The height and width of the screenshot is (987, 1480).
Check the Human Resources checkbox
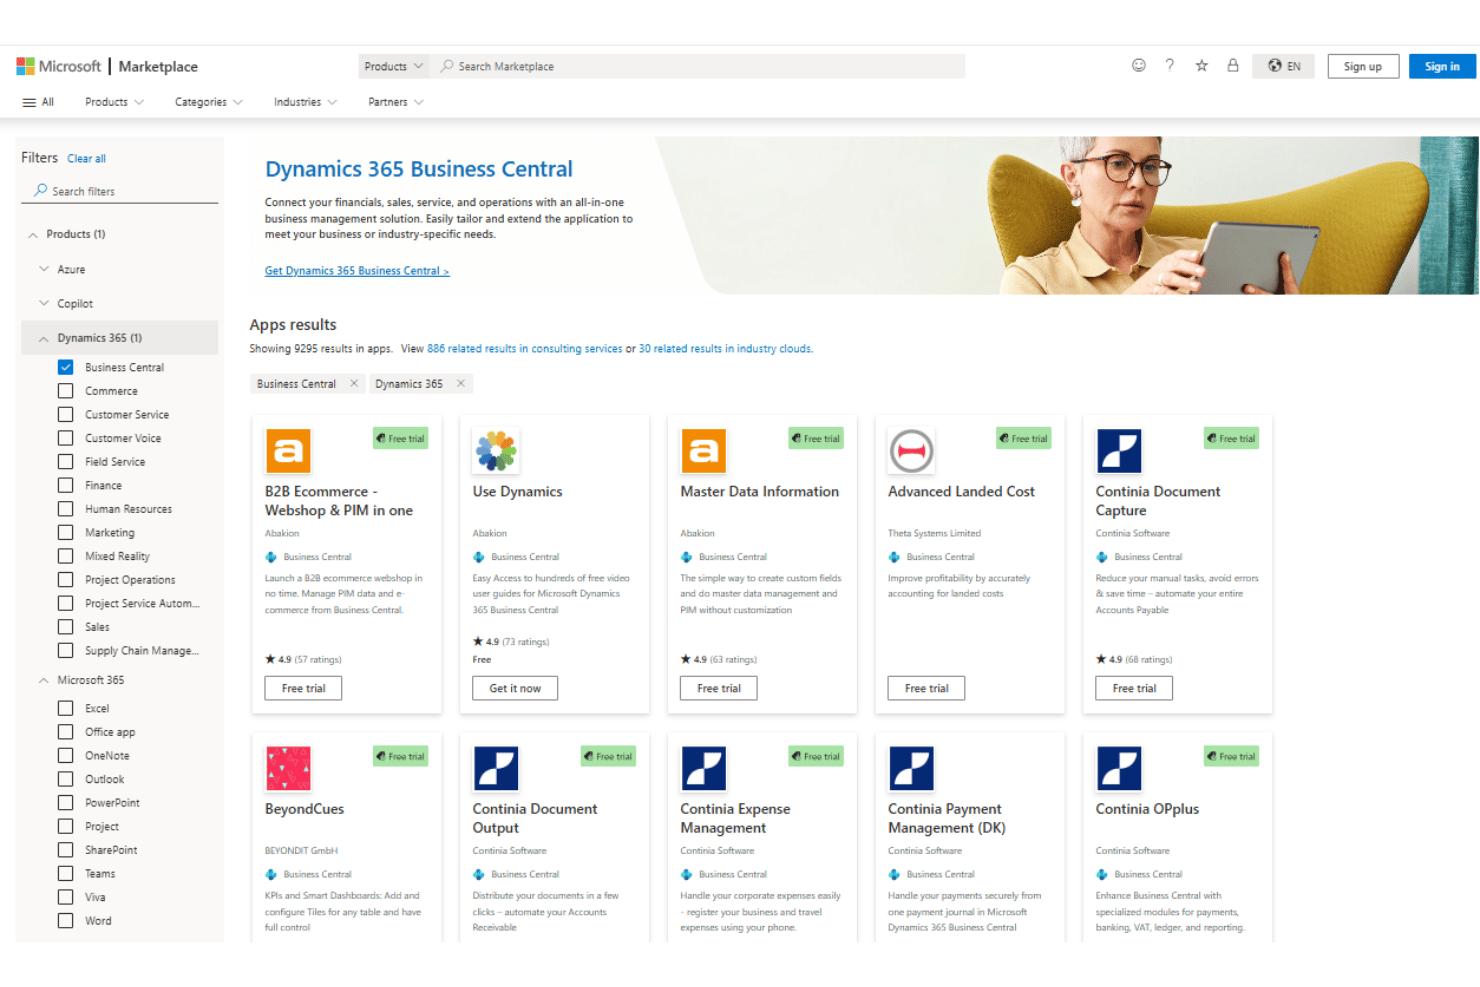click(65, 509)
